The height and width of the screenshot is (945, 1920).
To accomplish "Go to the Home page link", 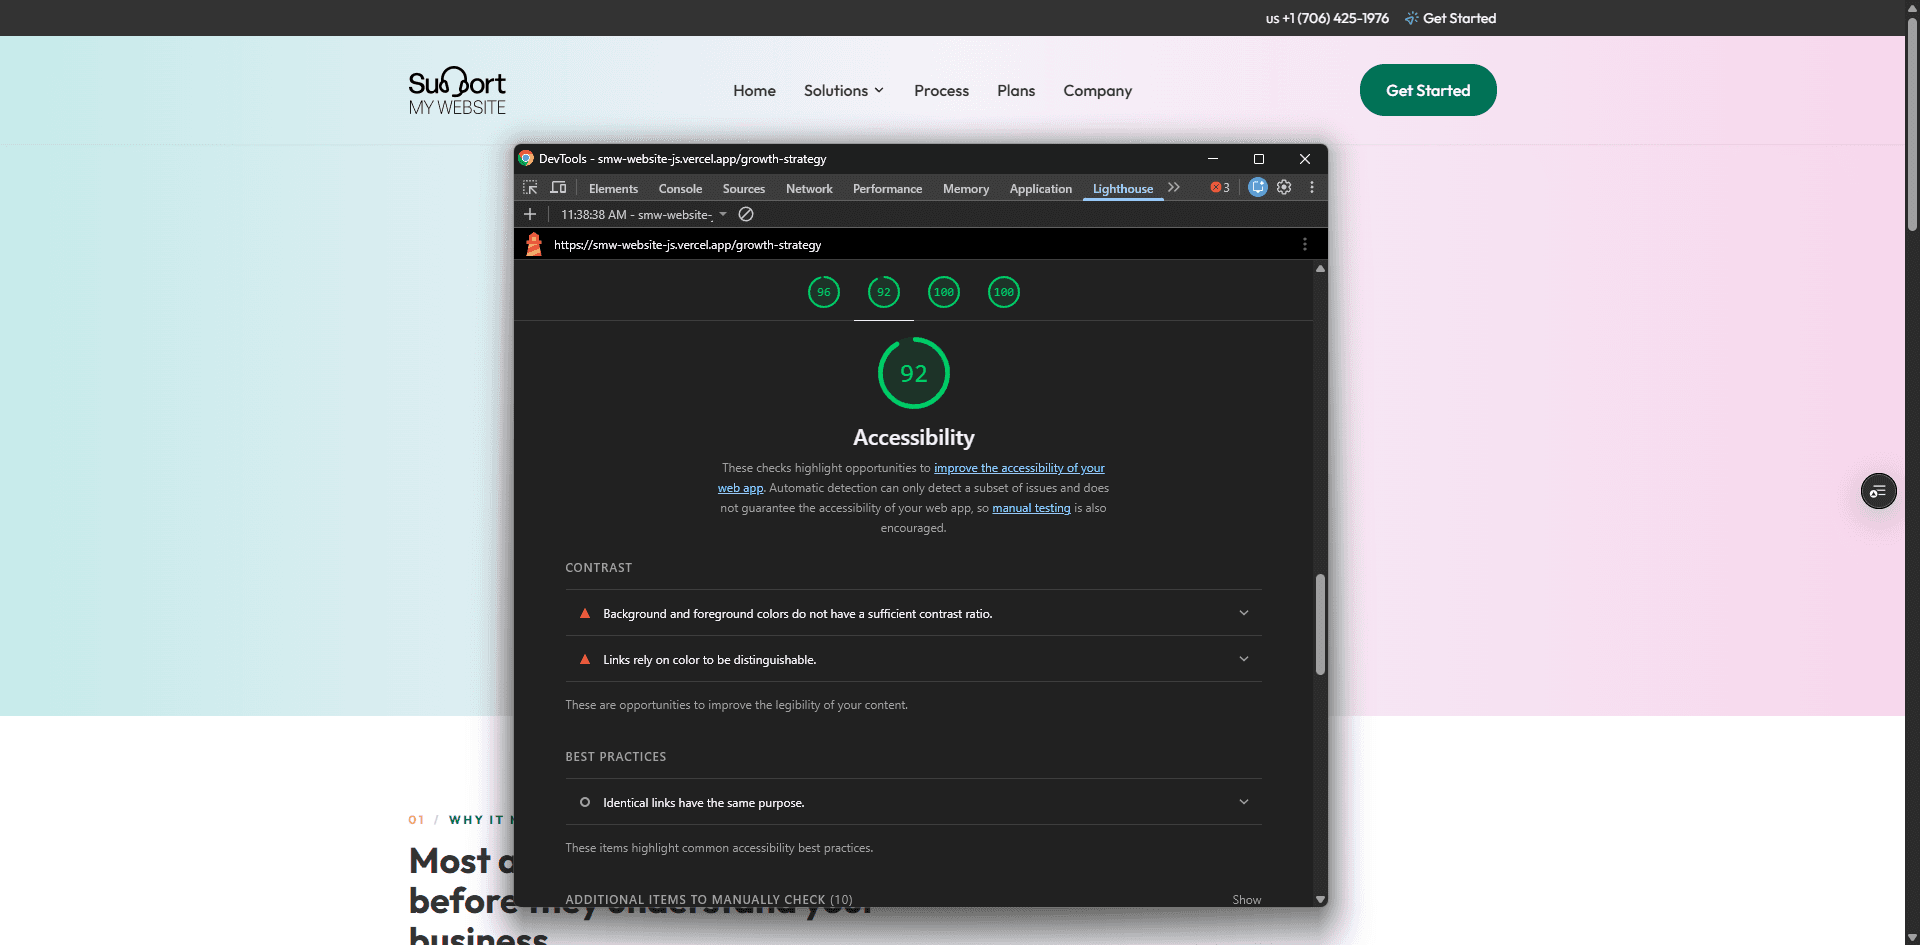I will pos(754,91).
